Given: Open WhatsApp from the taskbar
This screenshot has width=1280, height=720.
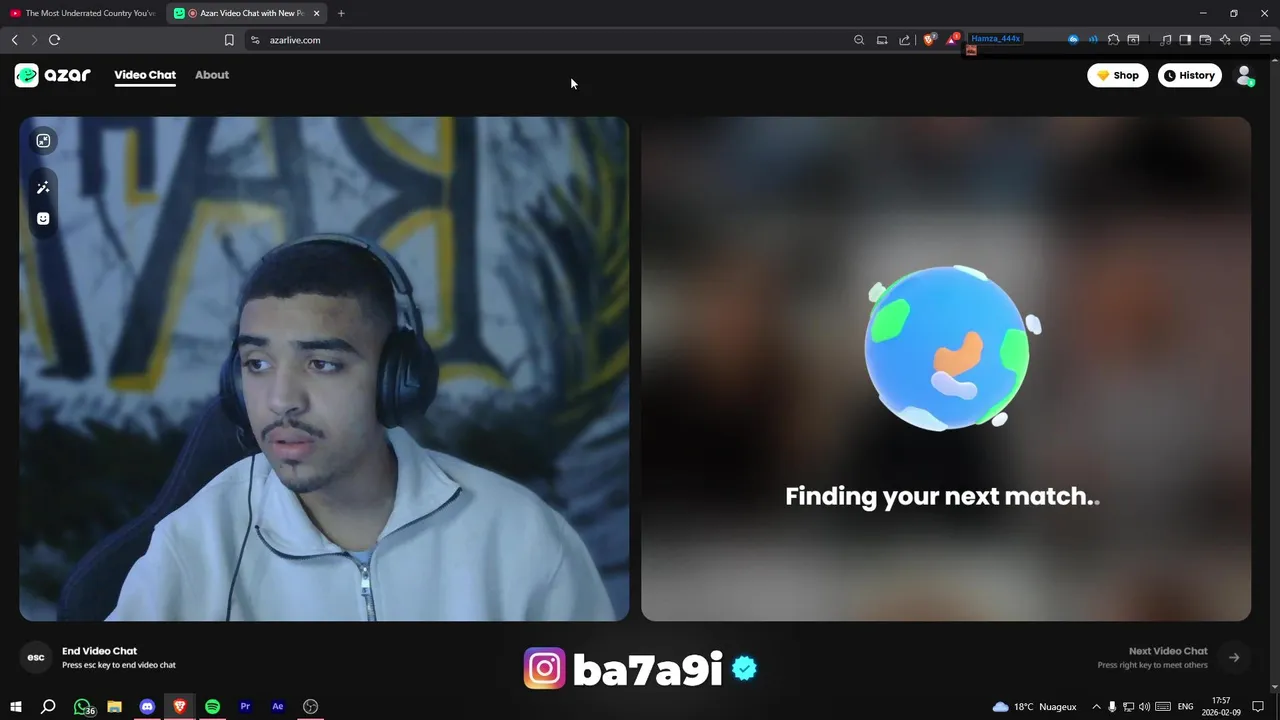Looking at the screenshot, I should pyautogui.click(x=83, y=706).
